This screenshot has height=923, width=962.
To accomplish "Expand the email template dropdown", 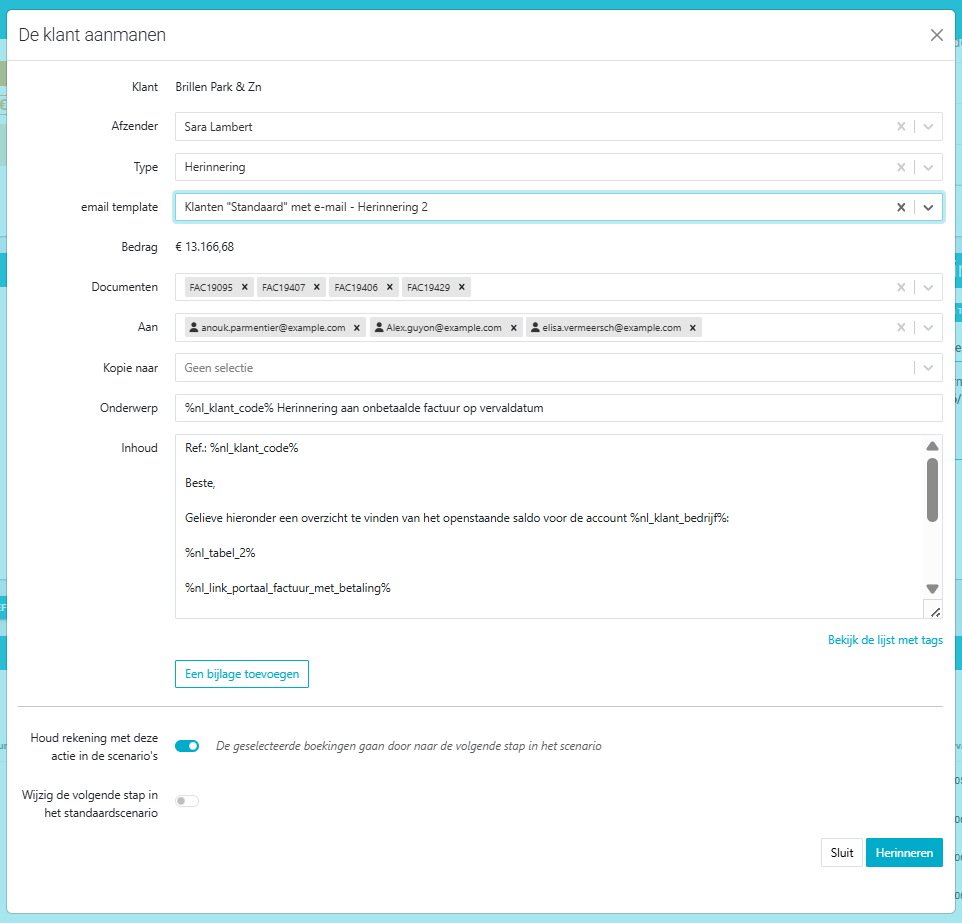I will coord(928,207).
